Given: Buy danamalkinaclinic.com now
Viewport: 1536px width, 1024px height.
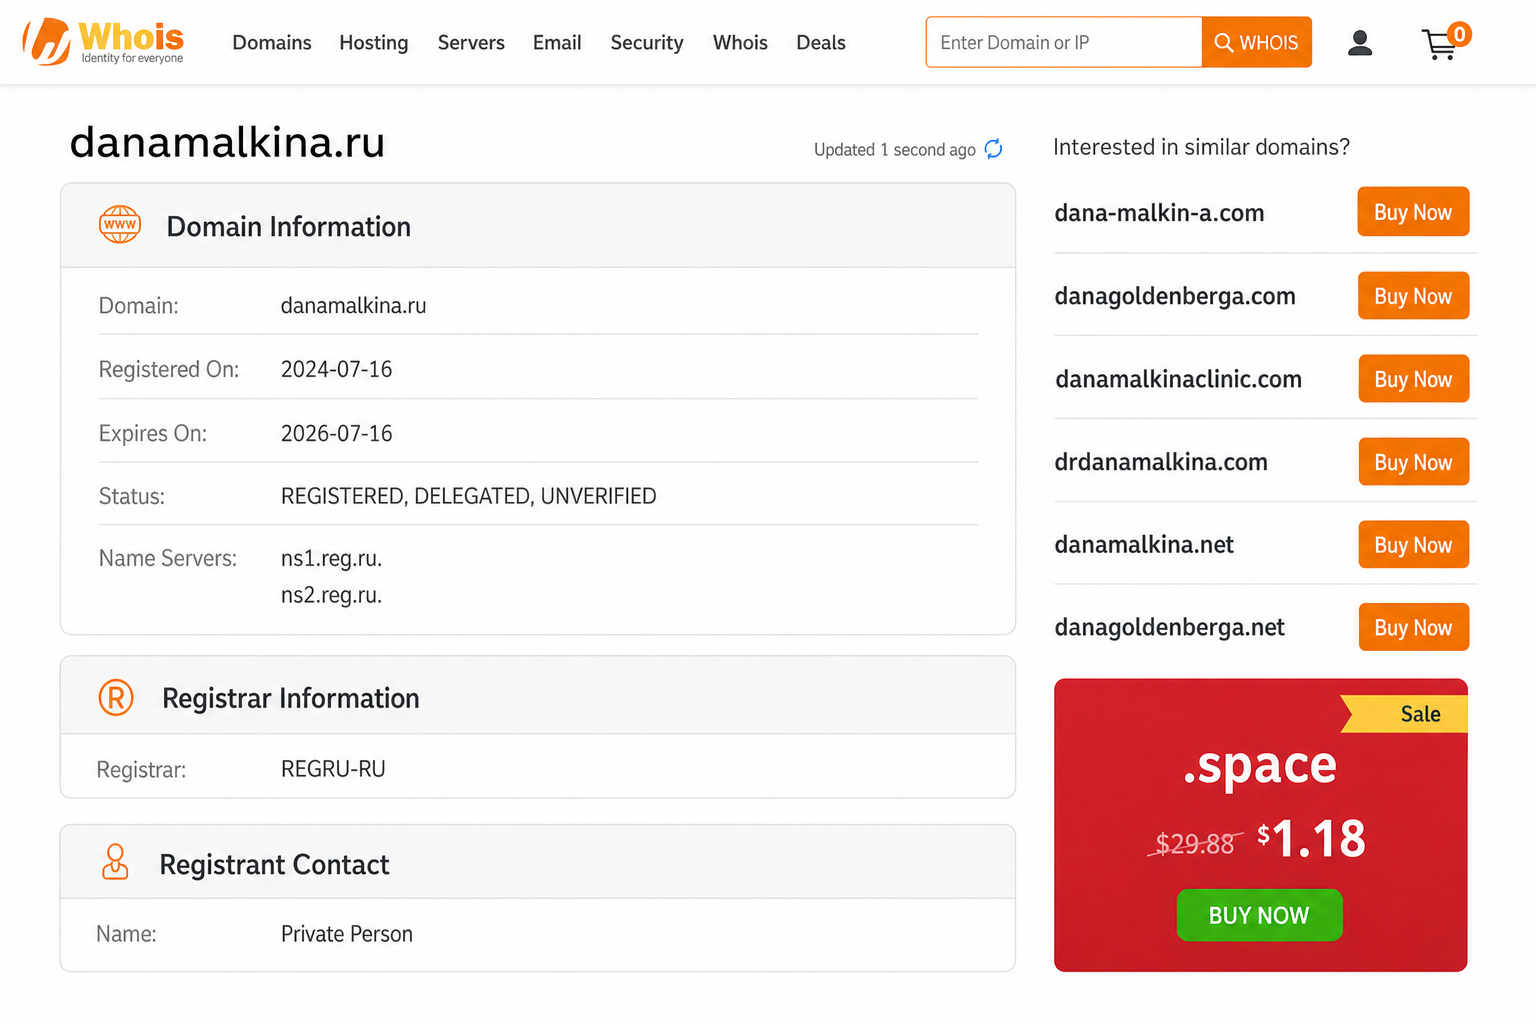Looking at the screenshot, I should point(1413,379).
